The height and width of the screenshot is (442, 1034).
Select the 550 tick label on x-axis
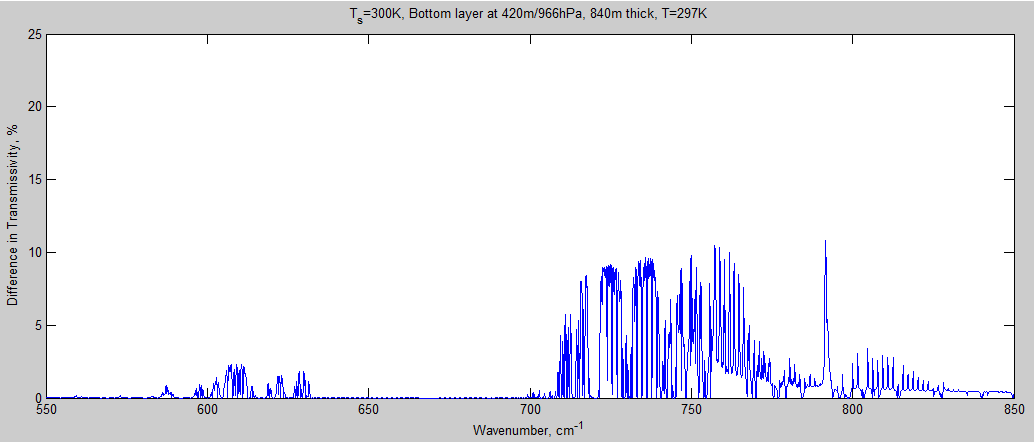pyautogui.click(x=46, y=410)
